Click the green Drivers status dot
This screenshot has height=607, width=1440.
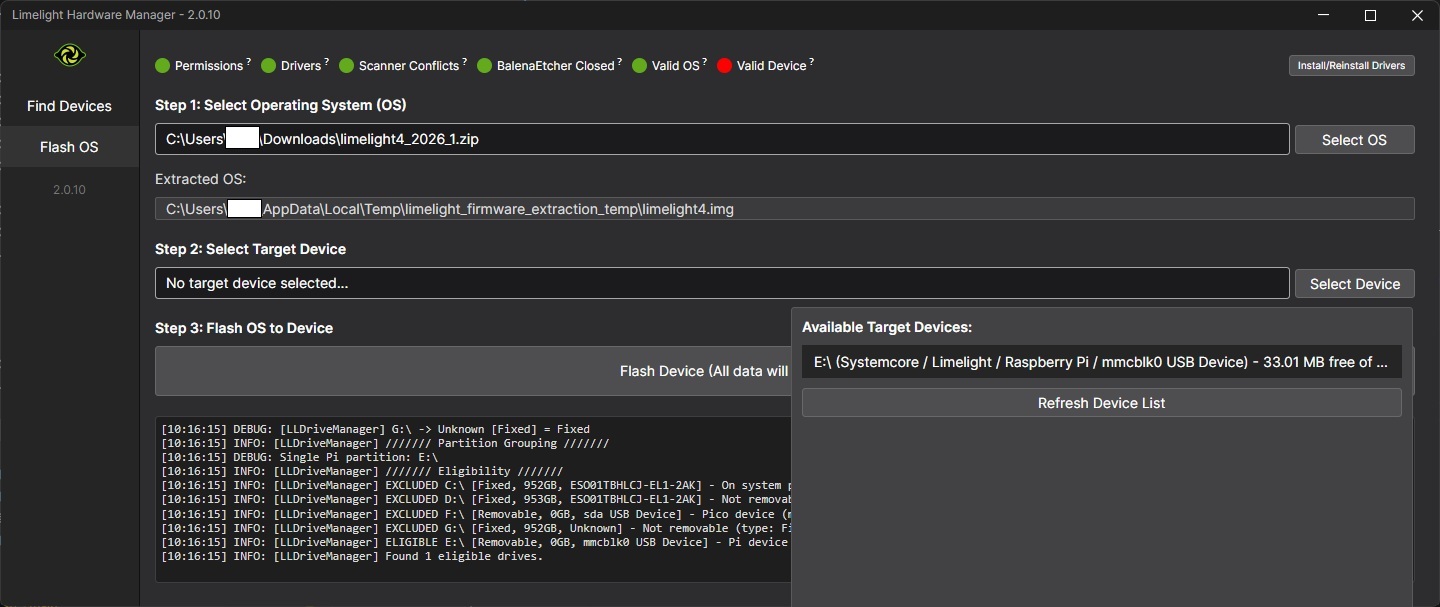[268, 66]
